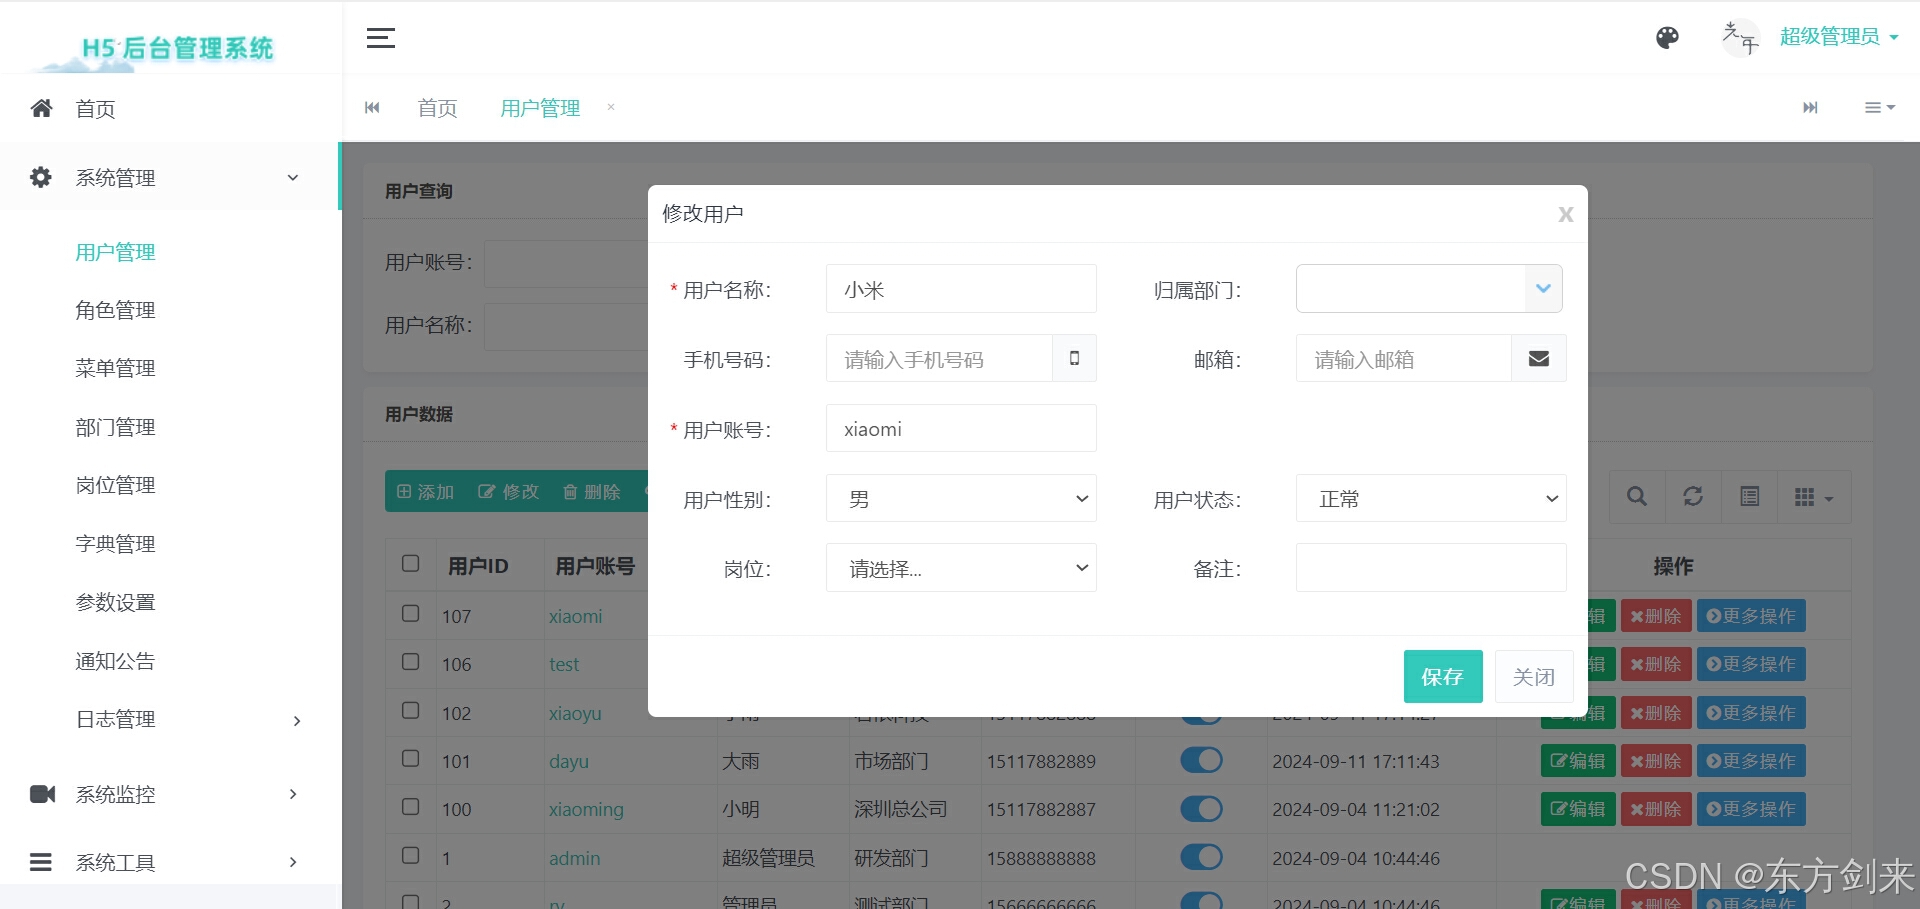This screenshot has width=1920, height=909.
Task: Open the 超级管理员 account dropdown
Action: (x=1838, y=37)
